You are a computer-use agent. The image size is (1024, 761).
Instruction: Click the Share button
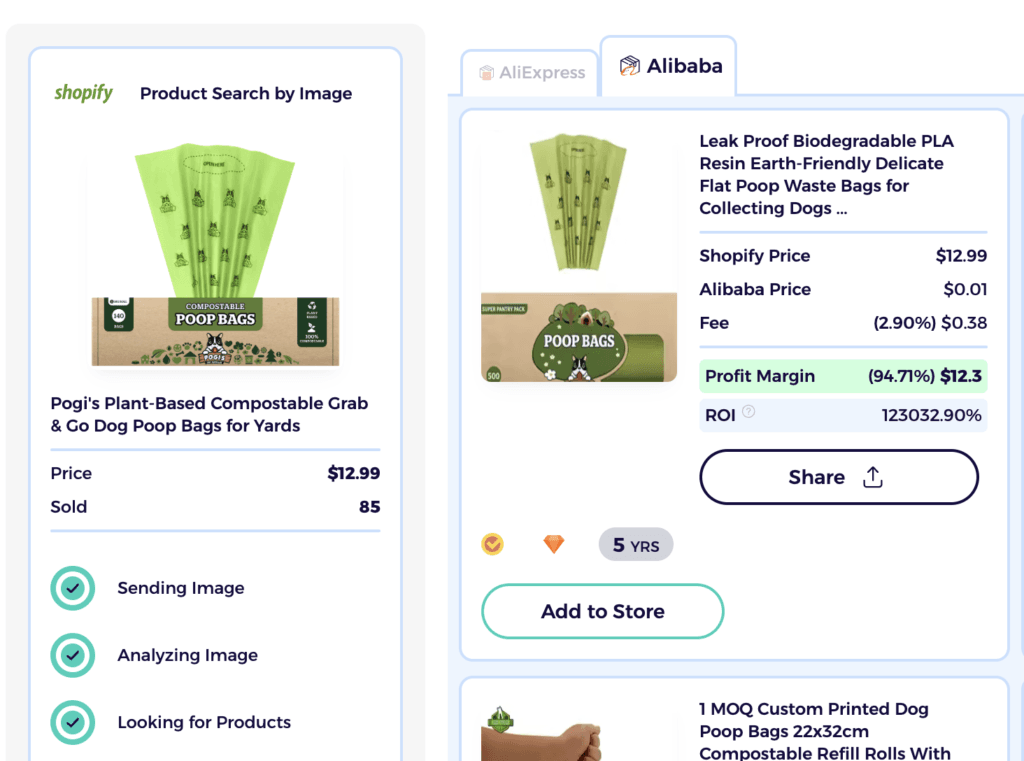click(838, 477)
